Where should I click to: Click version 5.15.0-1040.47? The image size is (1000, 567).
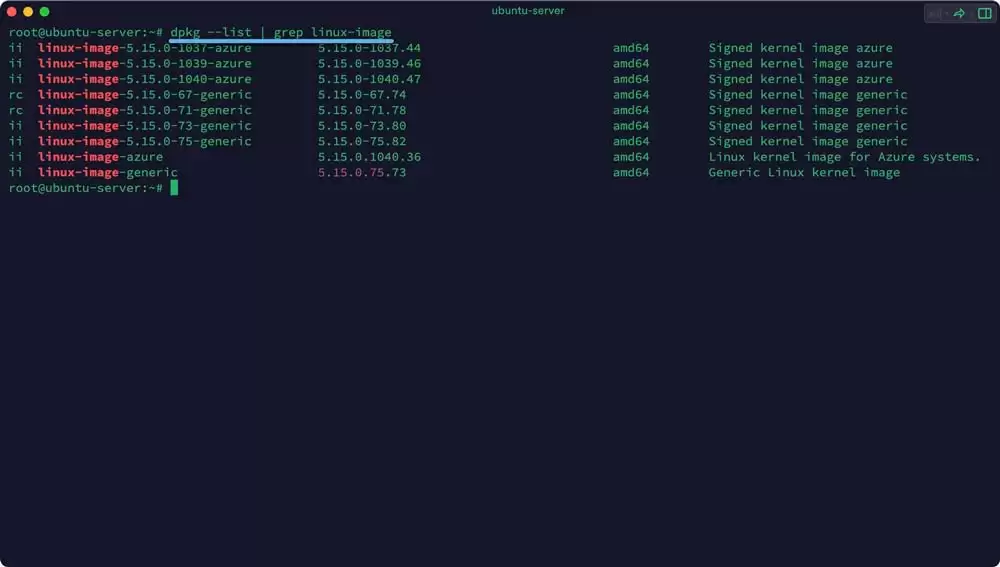[369, 79]
